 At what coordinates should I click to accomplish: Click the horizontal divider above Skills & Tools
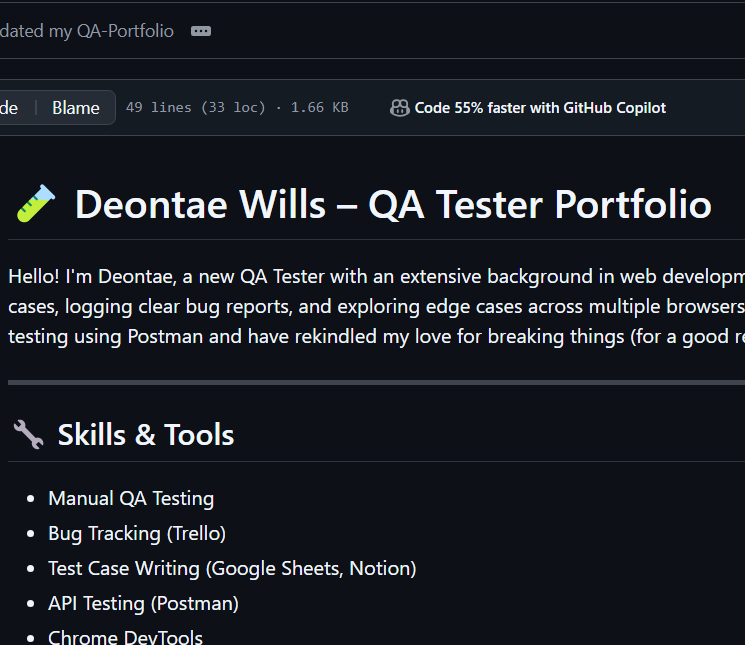375,382
